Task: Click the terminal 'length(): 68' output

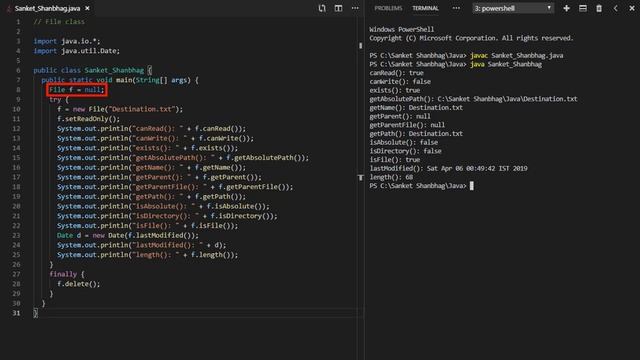Action: pyautogui.click(x=391, y=177)
